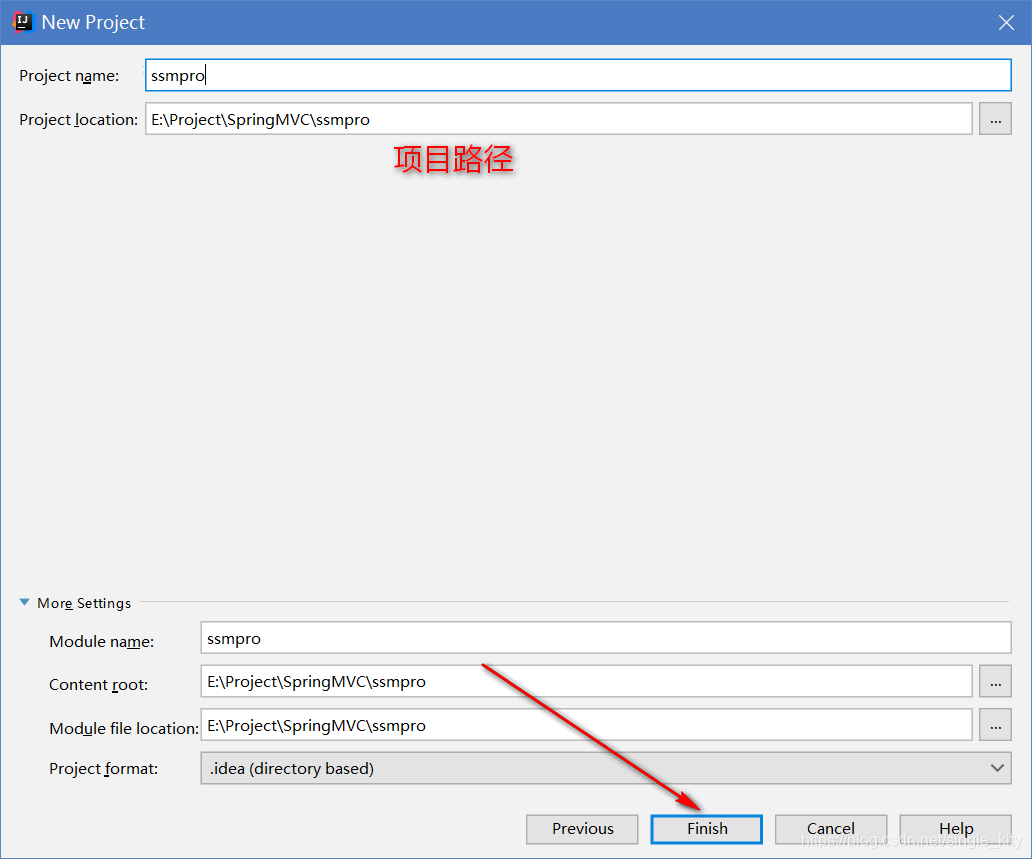The height and width of the screenshot is (859, 1032).
Task: Browse for Module file location folder
Action: (x=995, y=725)
